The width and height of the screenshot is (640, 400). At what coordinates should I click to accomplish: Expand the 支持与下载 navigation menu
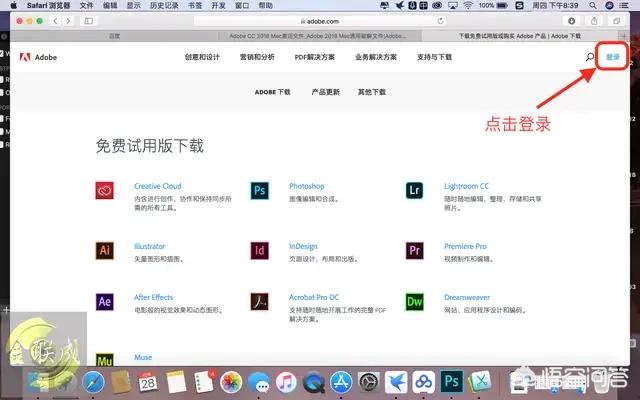coord(434,57)
